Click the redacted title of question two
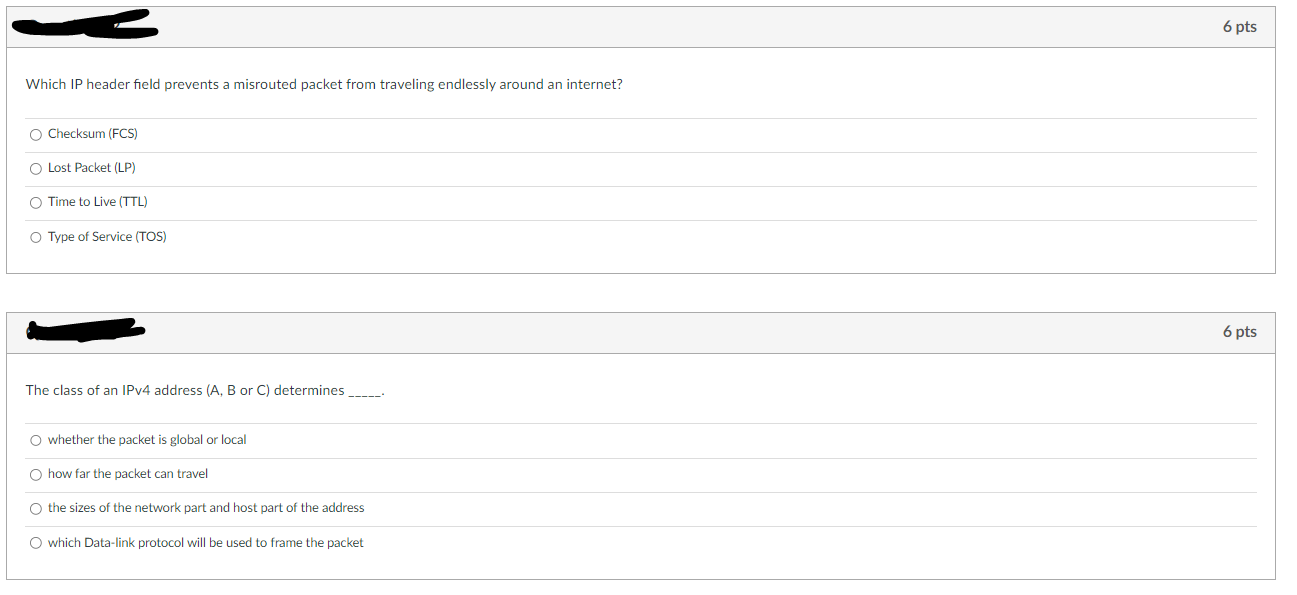Image resolution: width=1297 pixels, height=595 pixels. tap(85, 329)
